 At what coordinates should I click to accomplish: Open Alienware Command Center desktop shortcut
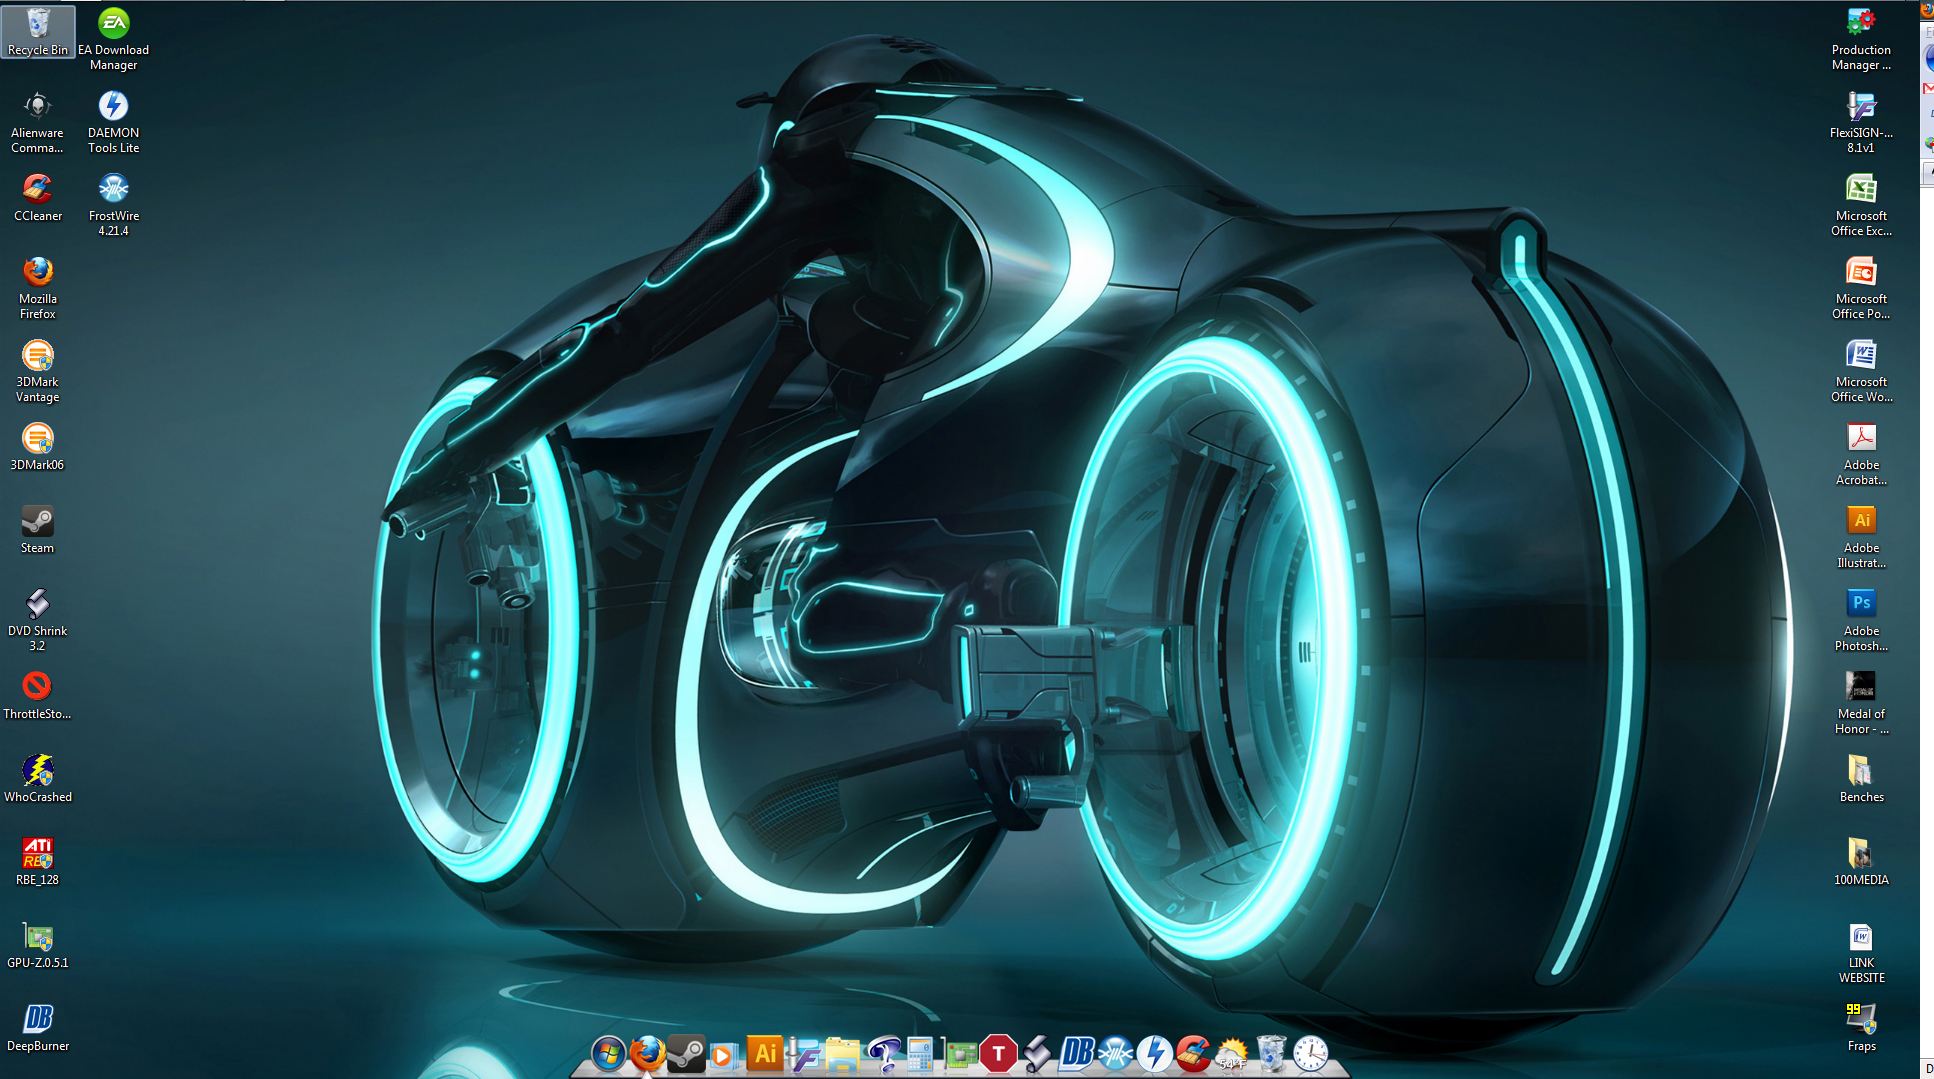(37, 122)
